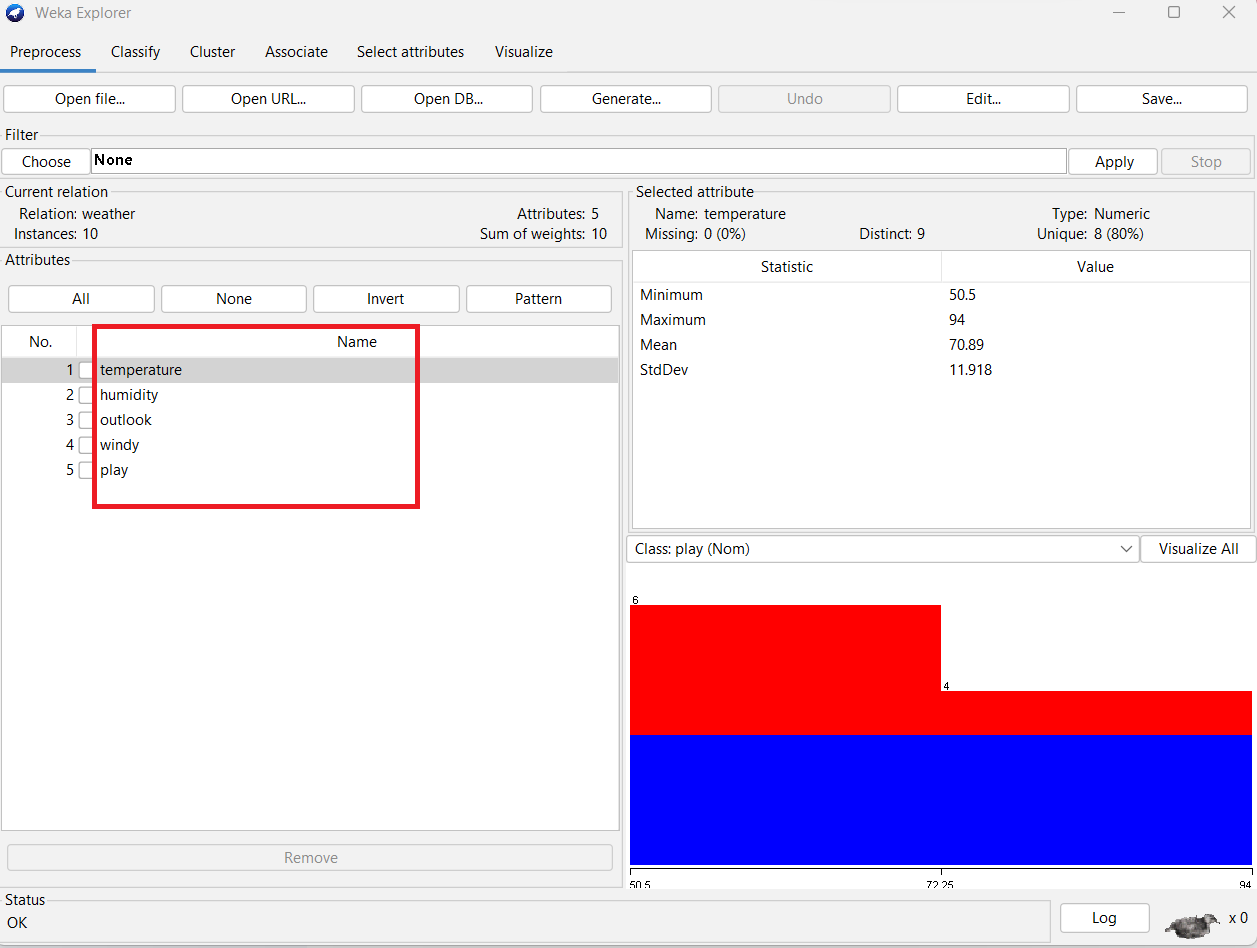Click the red histogram bar labeled 6
This screenshot has height=948, width=1257.
pos(785,670)
